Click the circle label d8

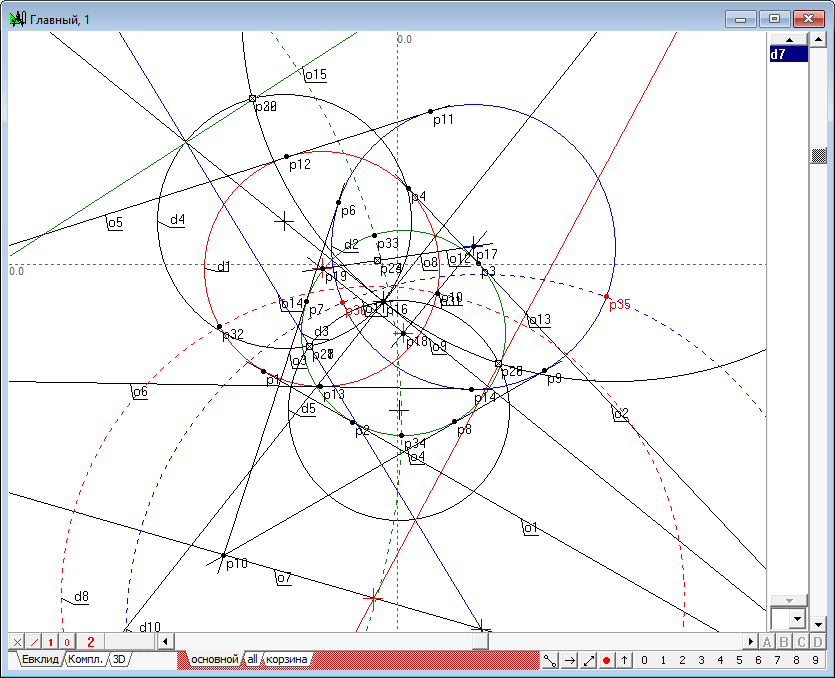81,597
